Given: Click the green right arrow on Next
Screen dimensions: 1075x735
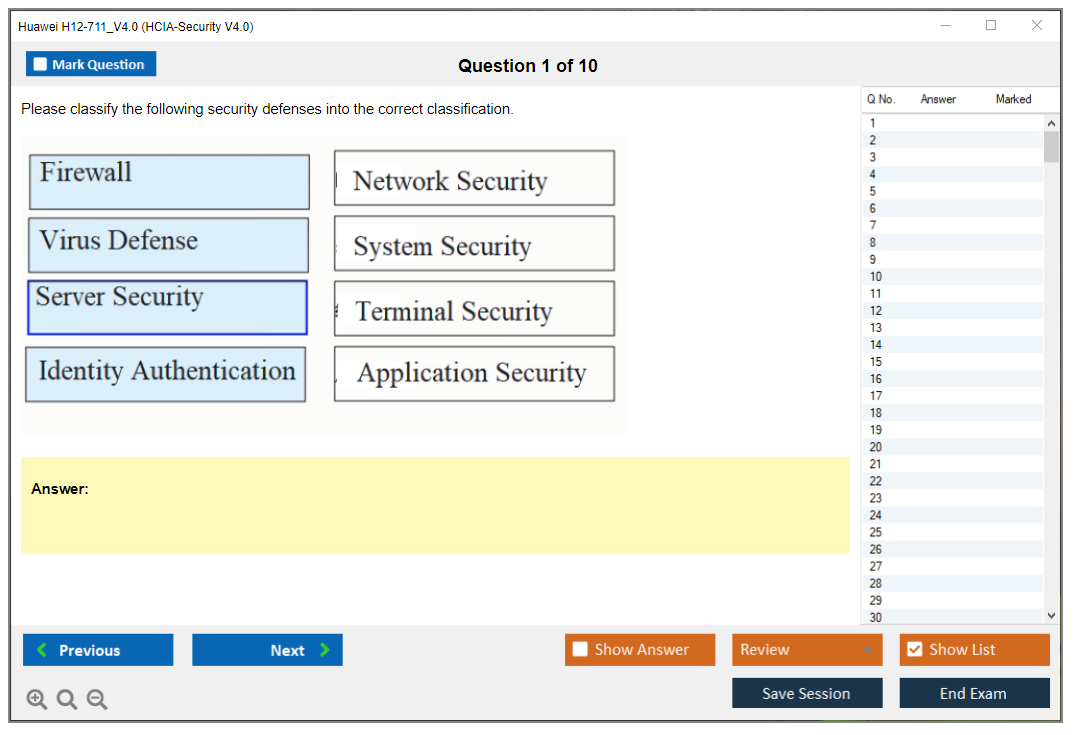Looking at the screenshot, I should 325,650.
